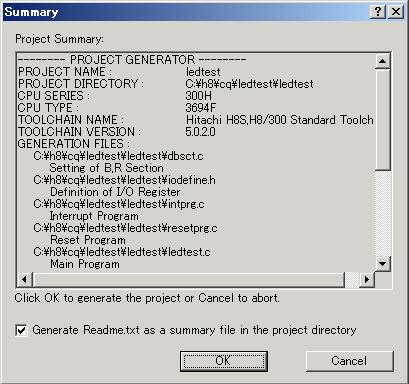Click the horizontal scrollbar thumb
Screen dimensions: 409x384
[x=188, y=279]
